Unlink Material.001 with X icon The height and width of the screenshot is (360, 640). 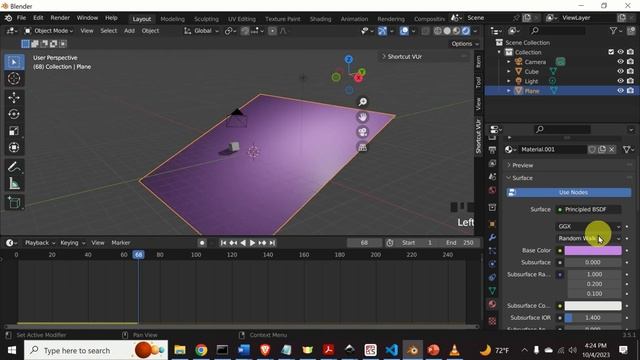[x=611, y=150]
